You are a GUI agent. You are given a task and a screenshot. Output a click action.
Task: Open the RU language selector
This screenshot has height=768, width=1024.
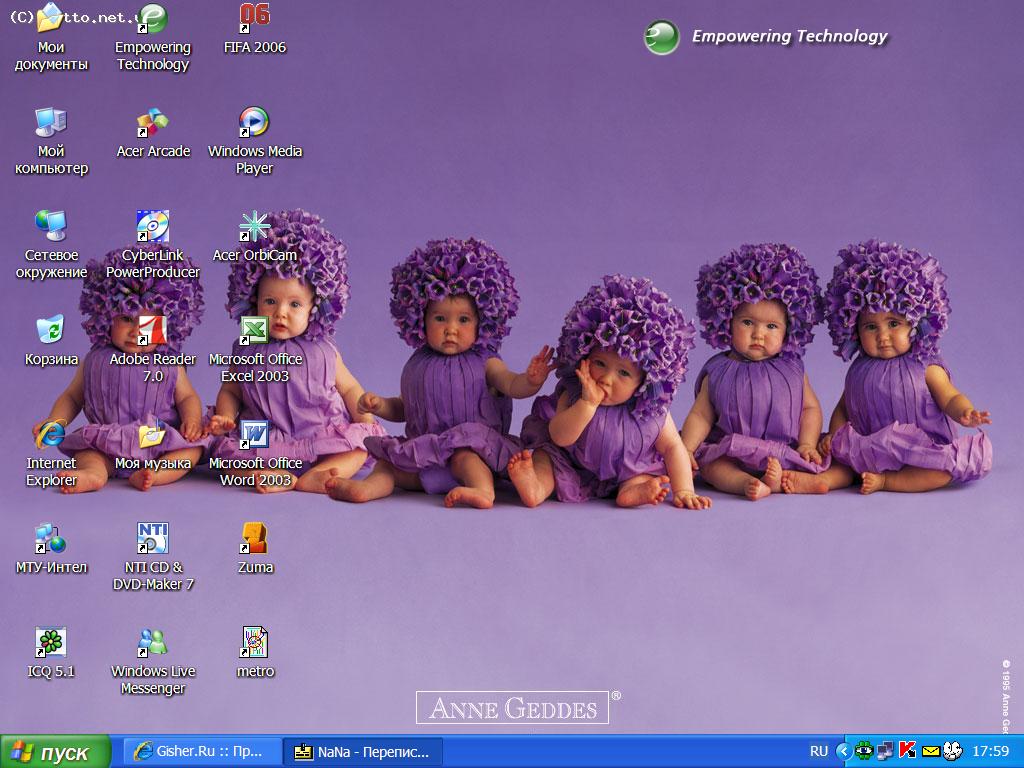point(818,751)
